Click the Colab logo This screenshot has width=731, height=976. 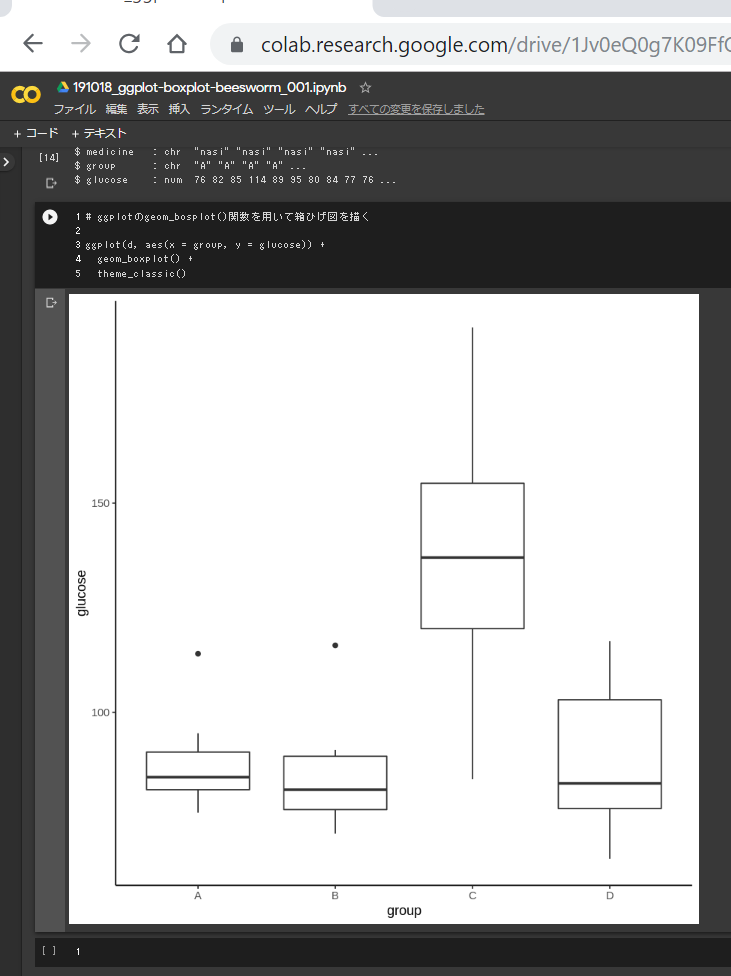click(25, 95)
